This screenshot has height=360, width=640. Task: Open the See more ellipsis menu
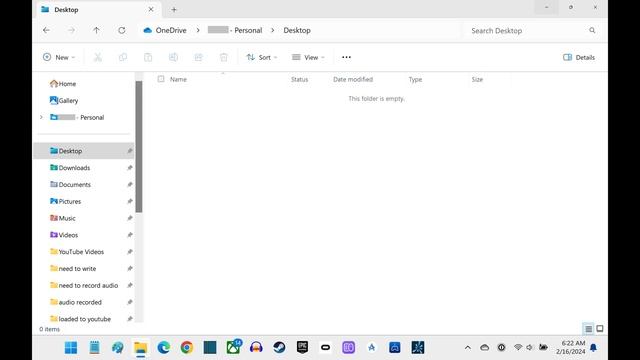347,57
